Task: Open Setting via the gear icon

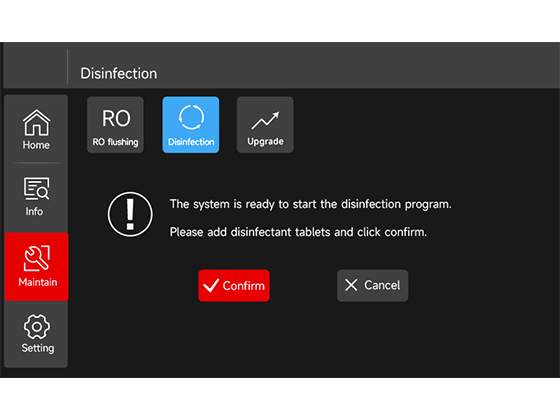Action: [36, 326]
